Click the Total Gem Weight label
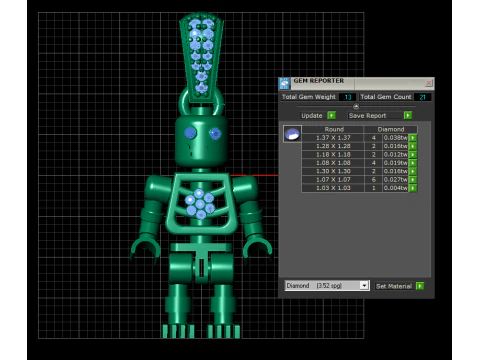 point(309,97)
